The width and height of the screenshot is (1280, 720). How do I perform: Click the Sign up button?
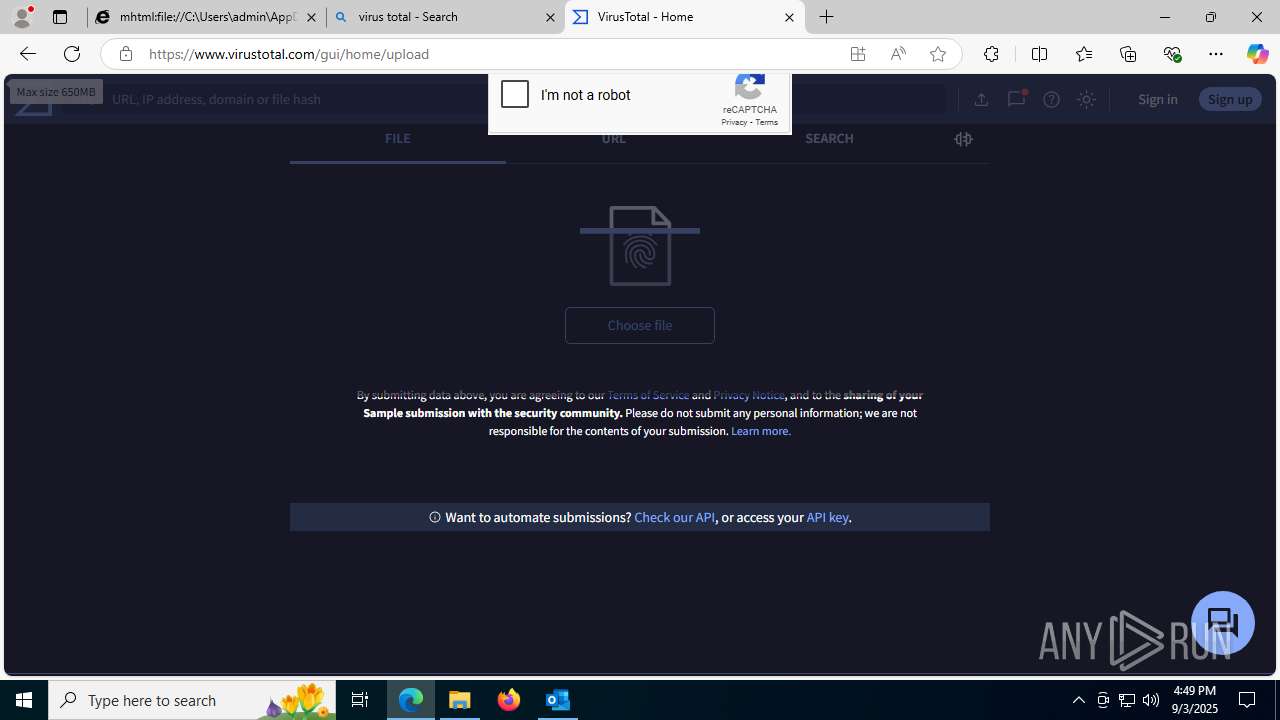pyautogui.click(x=1230, y=99)
